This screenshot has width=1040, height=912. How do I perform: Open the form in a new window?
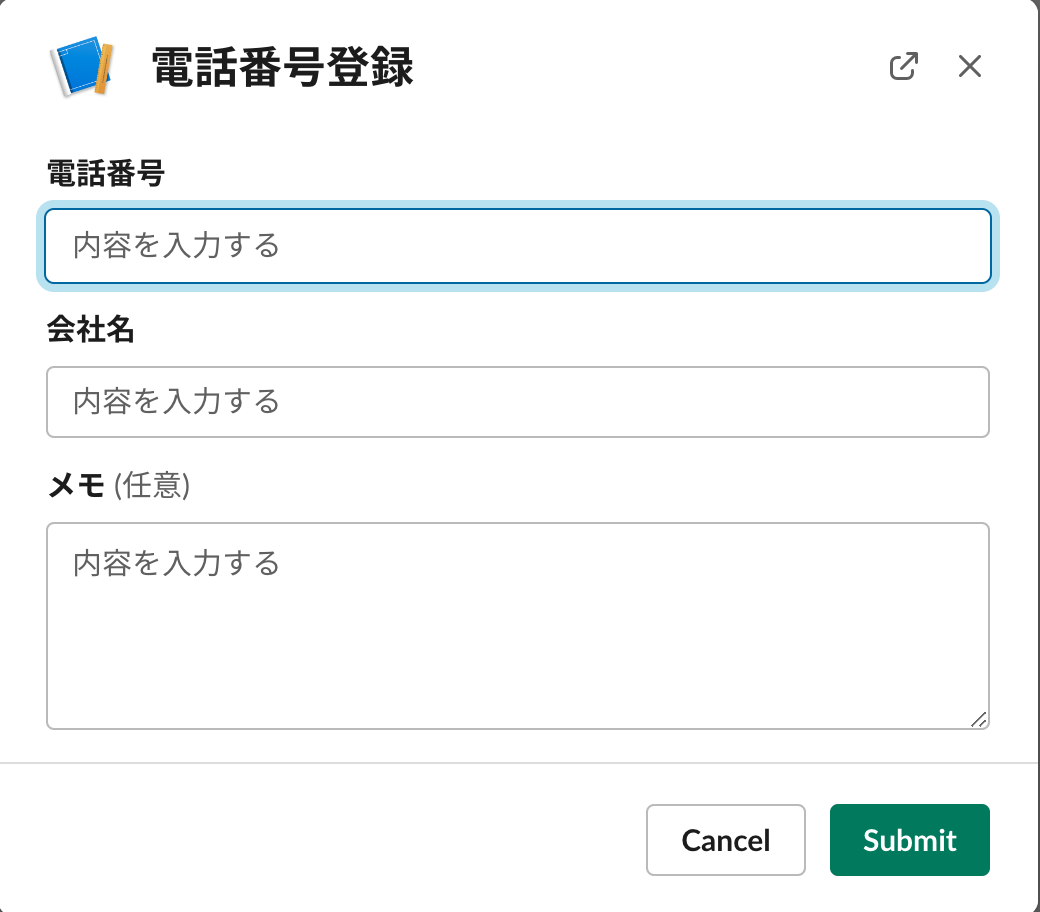[903, 67]
